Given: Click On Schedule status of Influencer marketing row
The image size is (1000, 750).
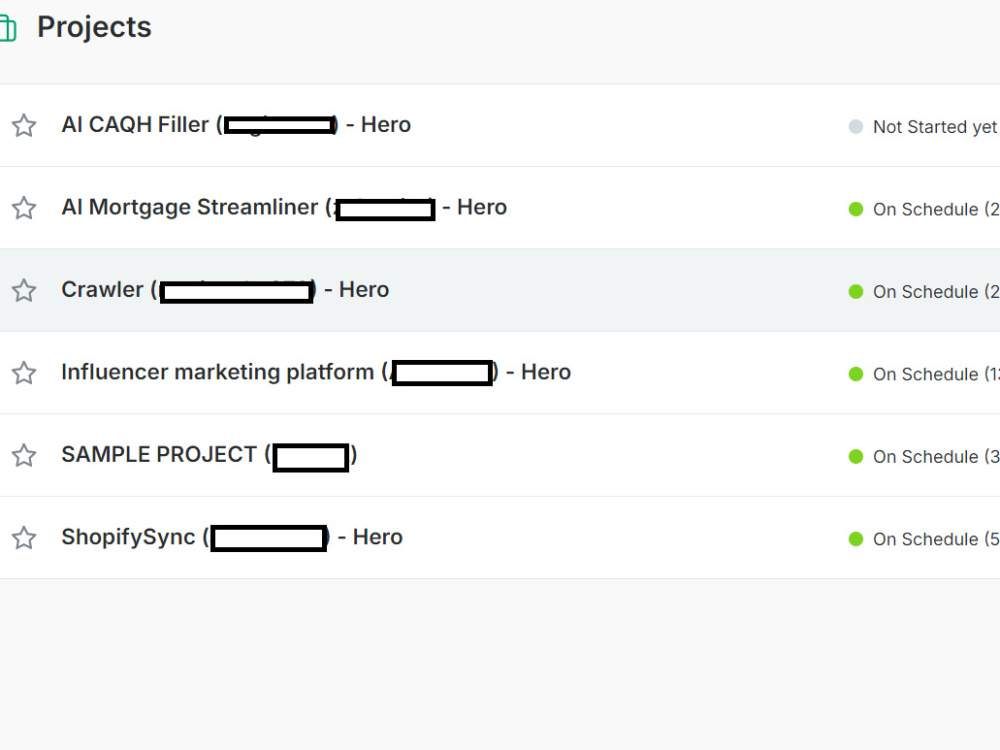Looking at the screenshot, I should click(x=936, y=374).
